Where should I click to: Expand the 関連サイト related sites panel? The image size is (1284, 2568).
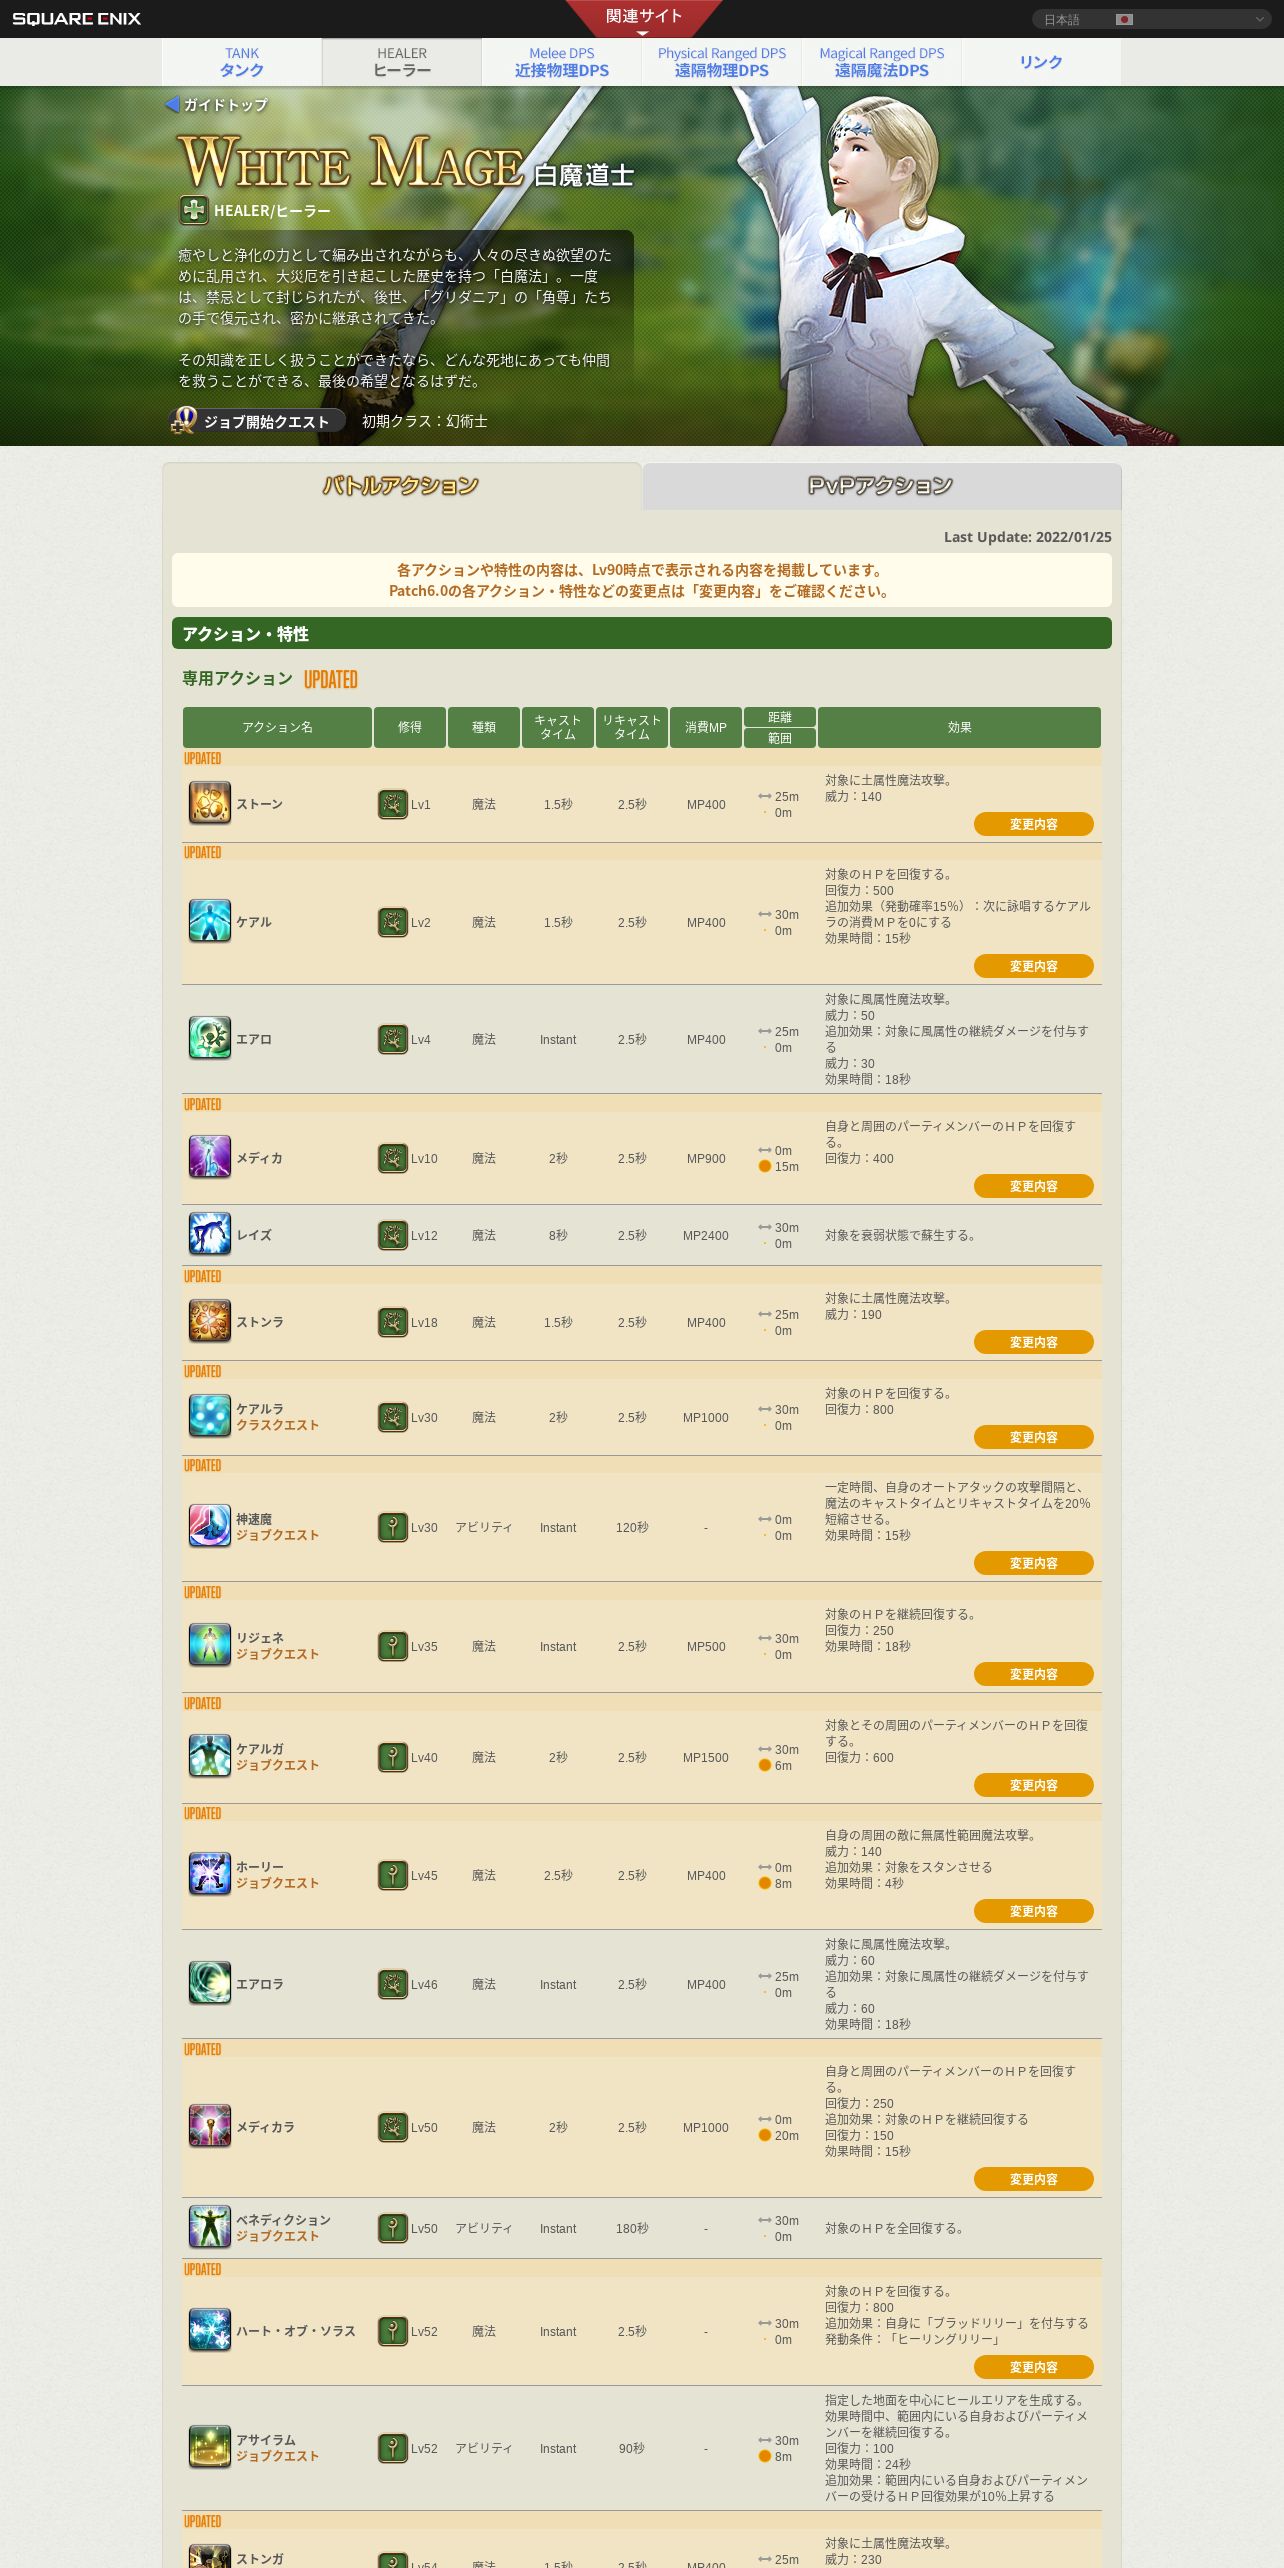[643, 17]
